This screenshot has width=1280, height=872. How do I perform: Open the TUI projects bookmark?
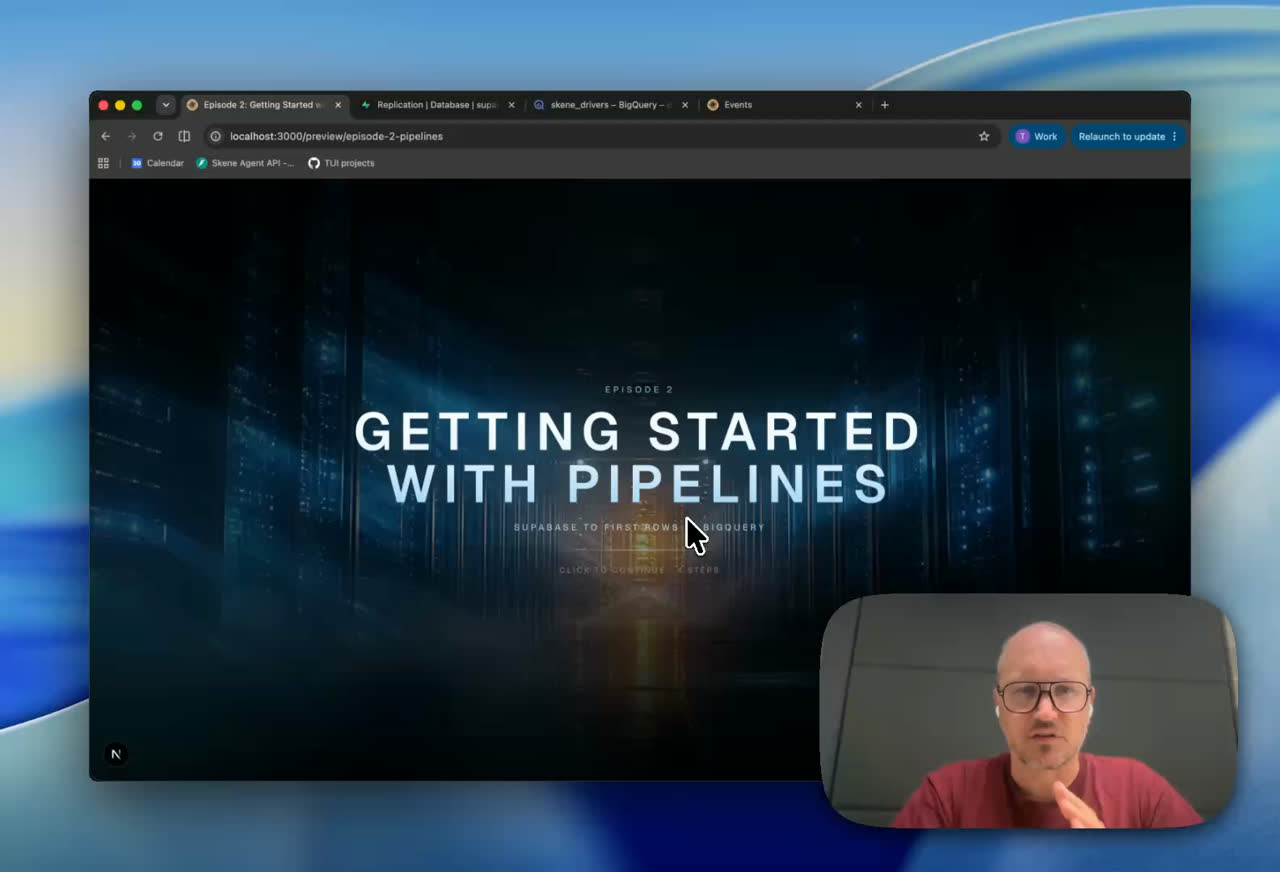click(x=341, y=163)
